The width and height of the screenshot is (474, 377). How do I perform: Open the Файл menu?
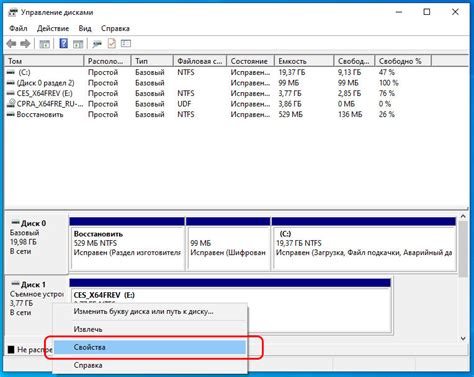tap(18, 29)
